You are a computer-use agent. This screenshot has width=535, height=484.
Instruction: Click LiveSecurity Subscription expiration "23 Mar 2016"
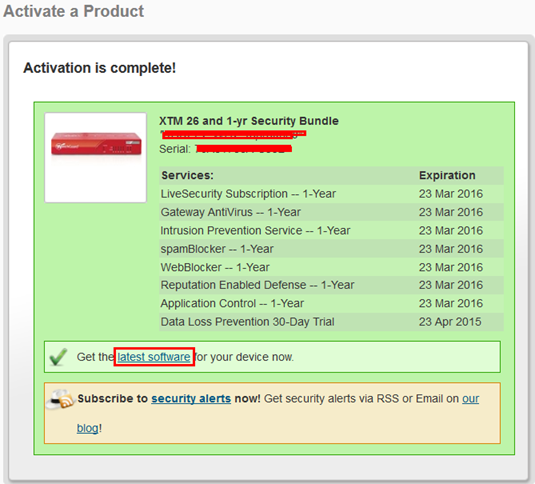tap(451, 194)
